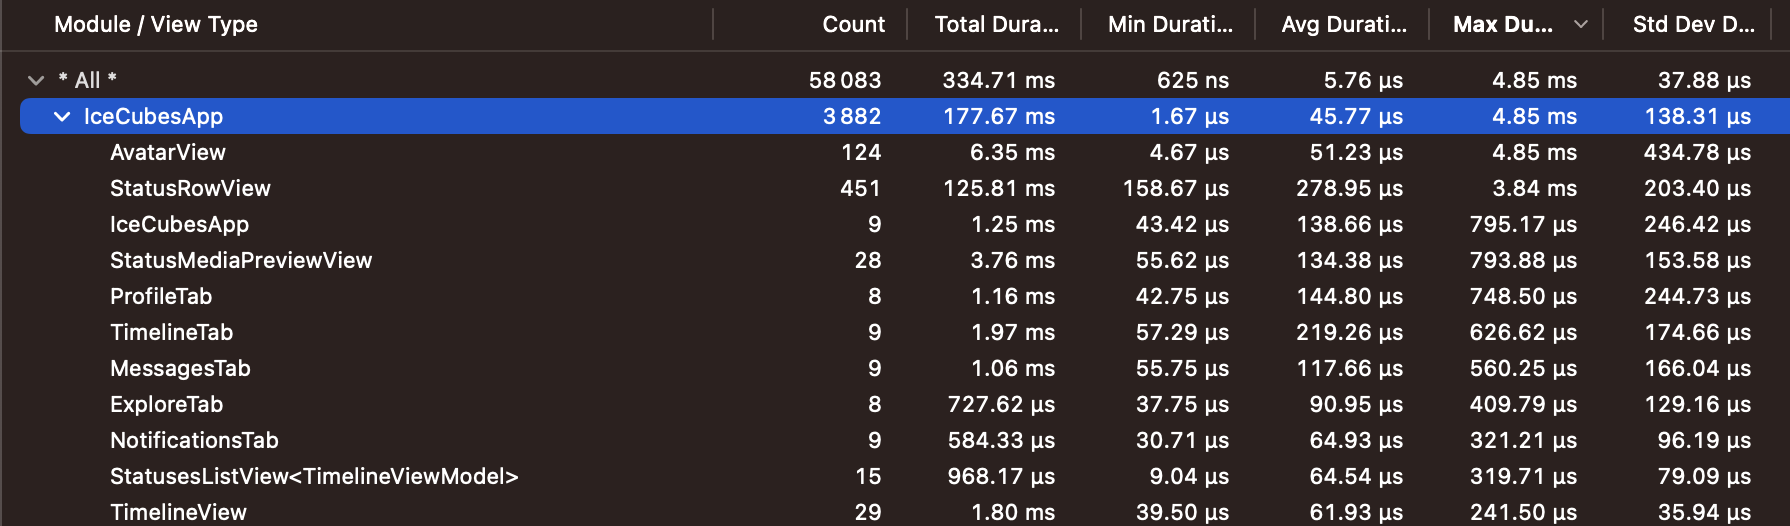Click '* All *' std dev 37.88 µs
1790x526 pixels.
(x=1704, y=80)
